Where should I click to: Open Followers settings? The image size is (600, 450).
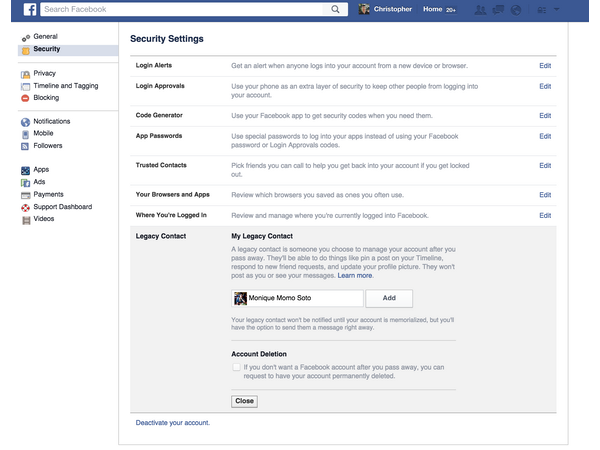click(48, 145)
